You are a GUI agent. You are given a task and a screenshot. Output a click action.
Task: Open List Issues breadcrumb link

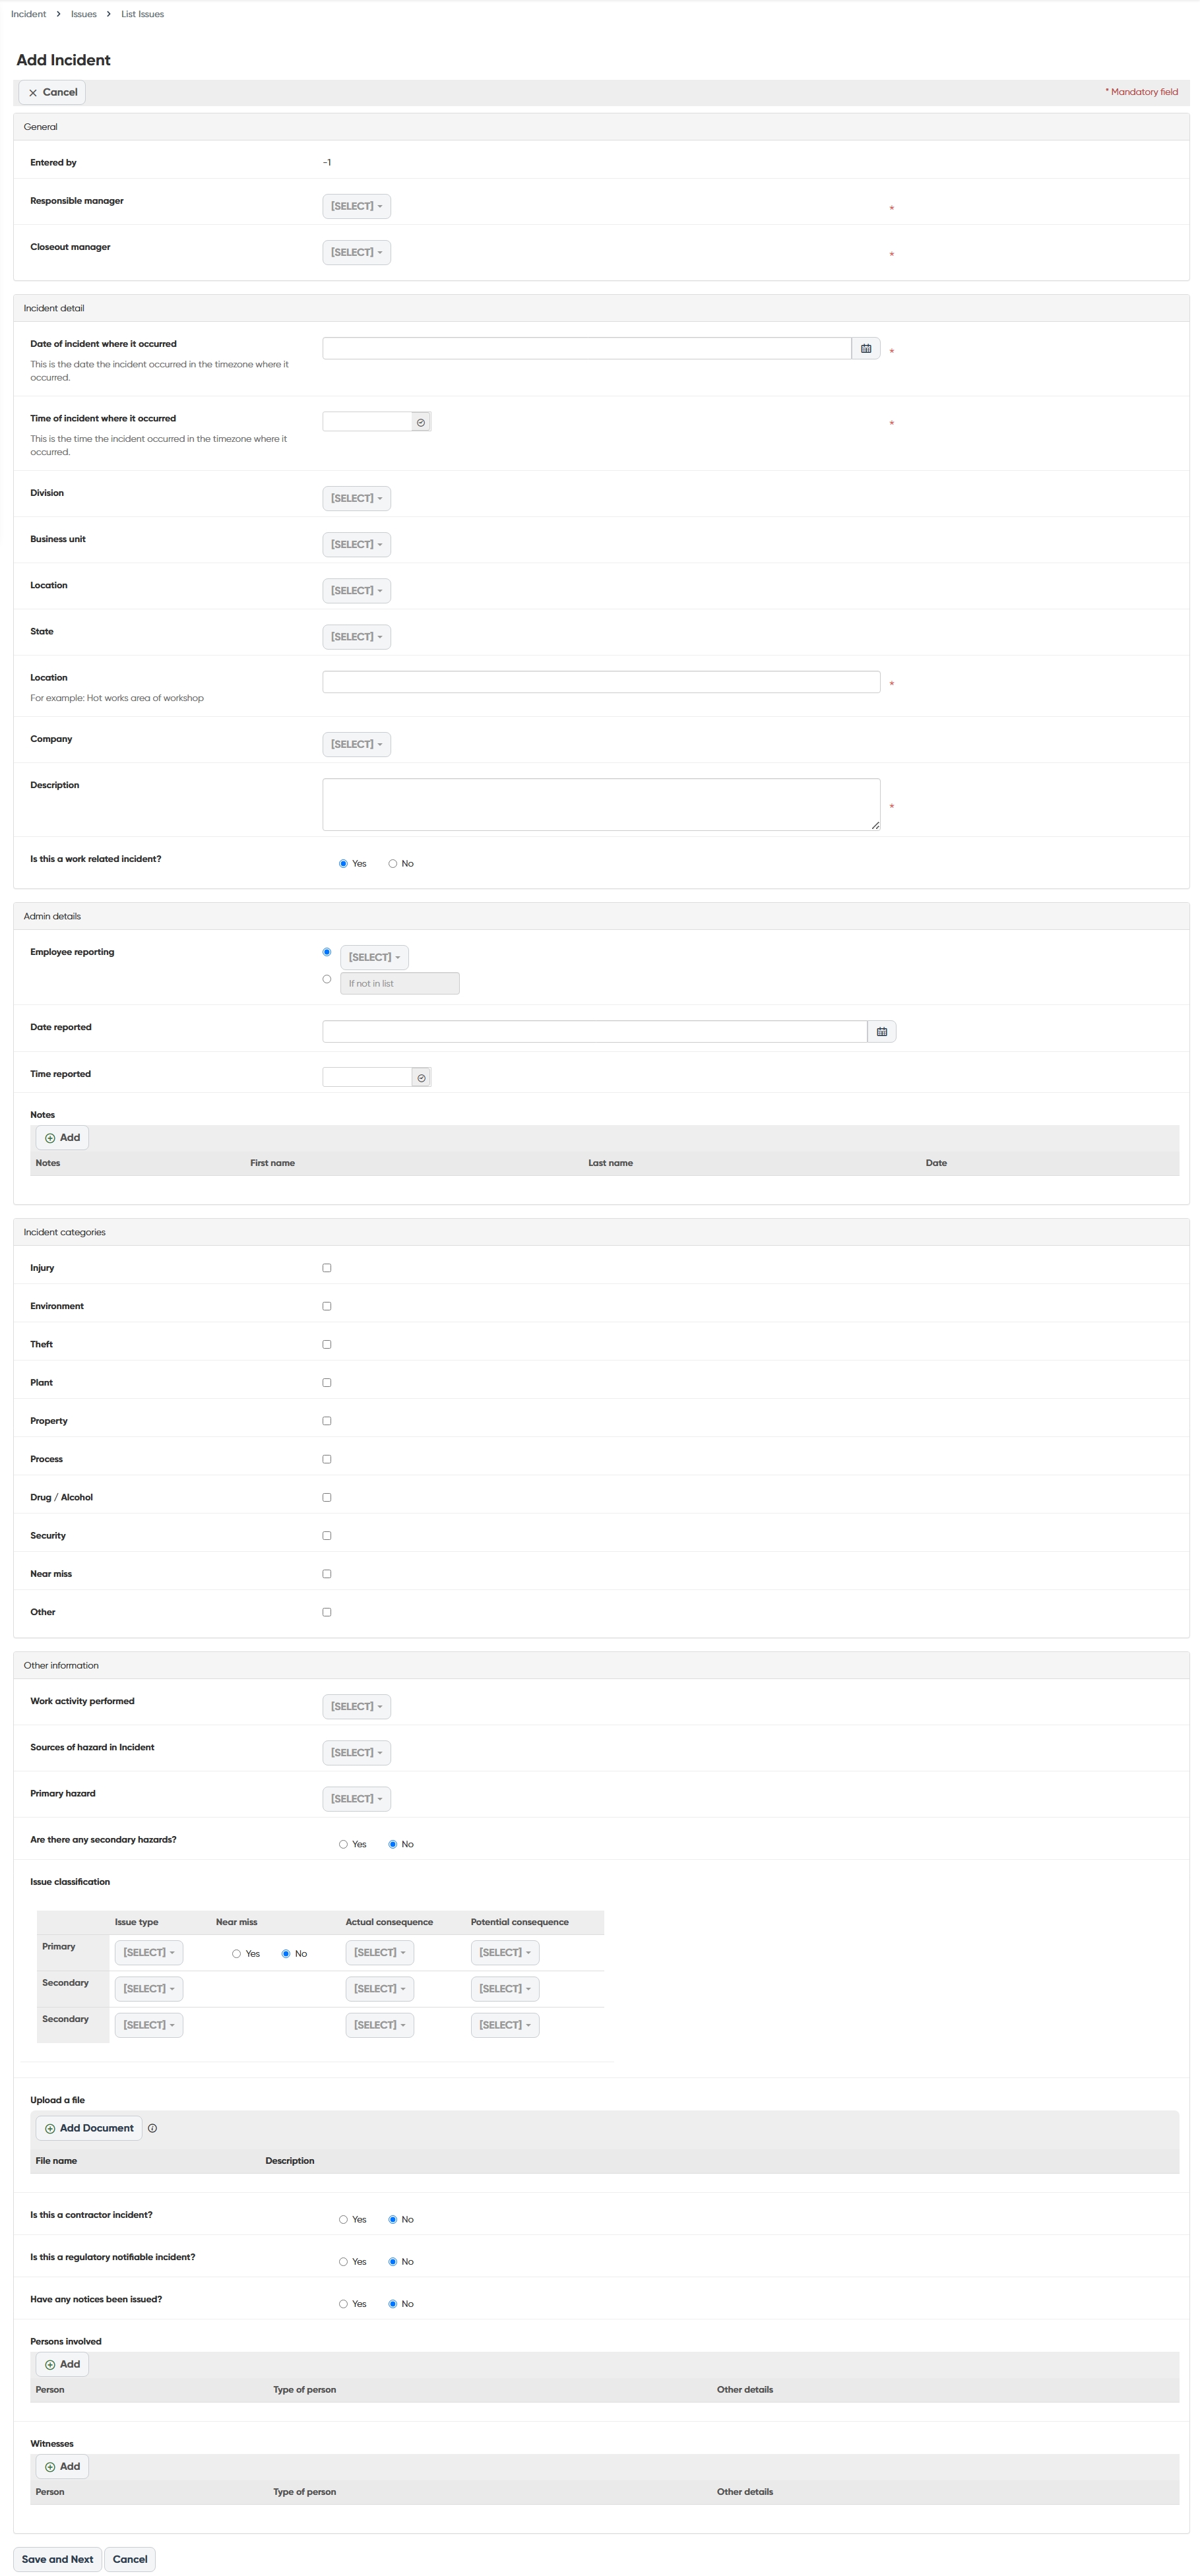coord(142,14)
